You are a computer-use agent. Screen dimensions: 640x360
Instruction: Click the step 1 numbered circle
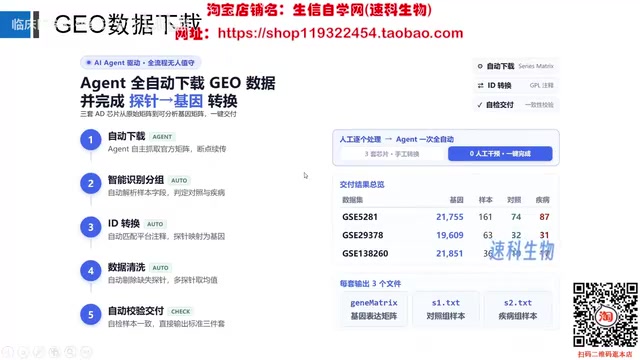[x=91, y=140]
